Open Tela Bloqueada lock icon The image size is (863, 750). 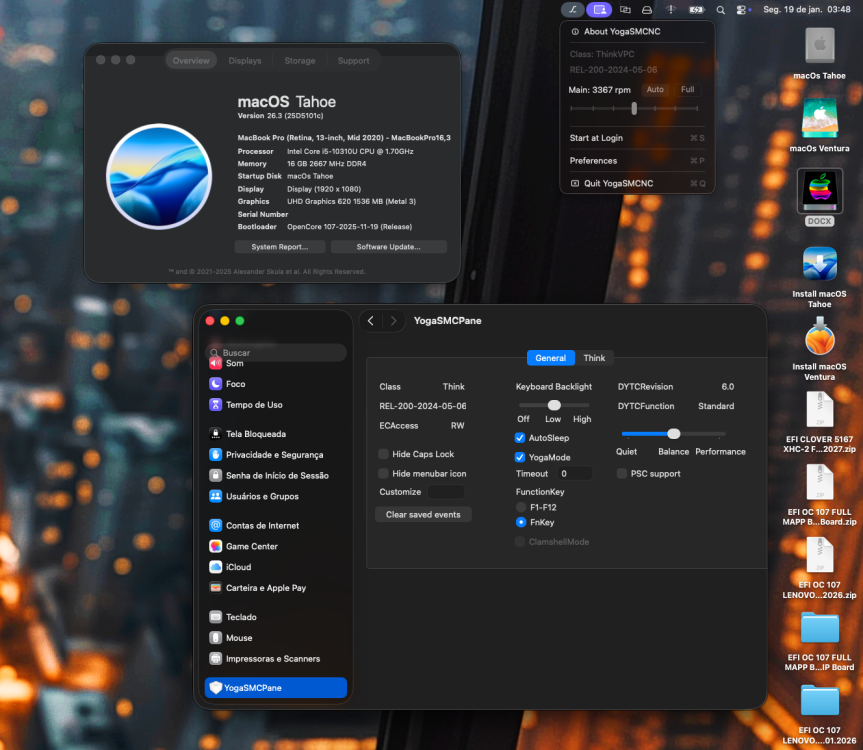coord(216,434)
